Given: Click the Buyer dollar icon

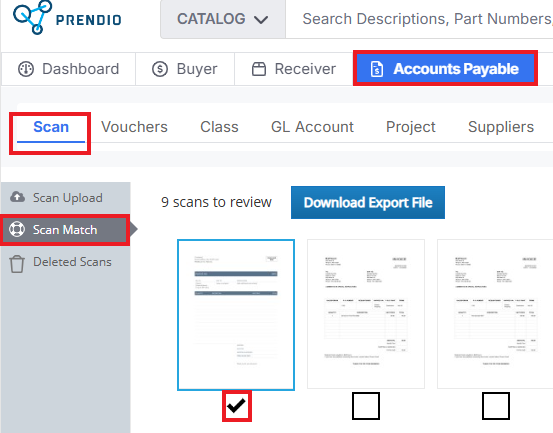Looking at the screenshot, I should tap(160, 69).
